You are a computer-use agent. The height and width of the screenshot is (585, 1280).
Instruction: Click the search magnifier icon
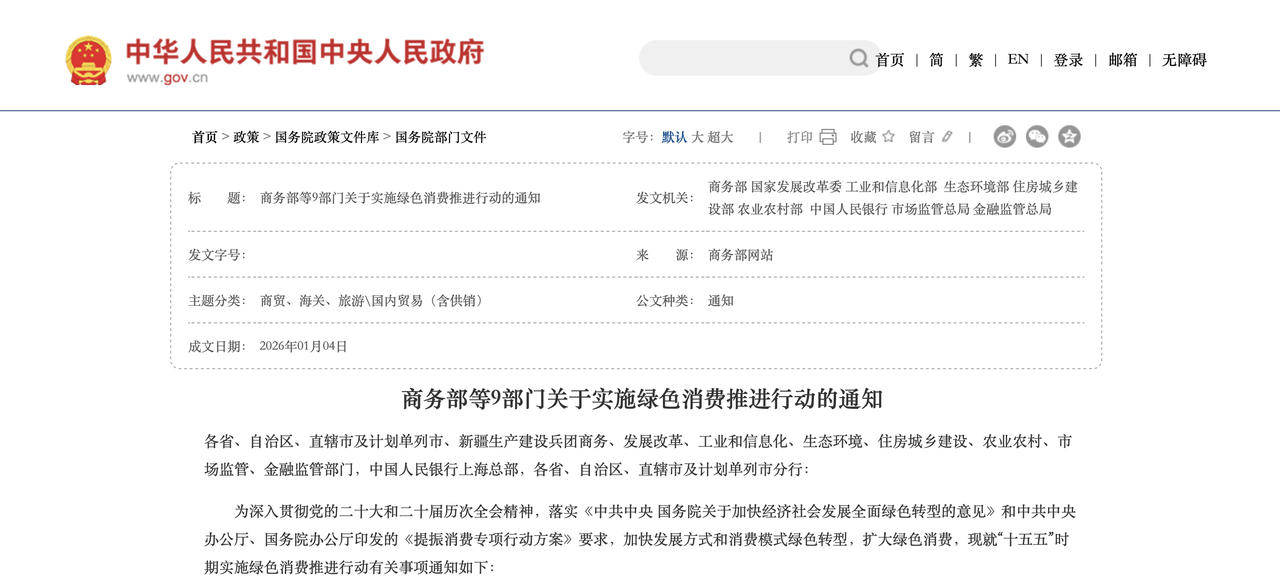coord(858,59)
